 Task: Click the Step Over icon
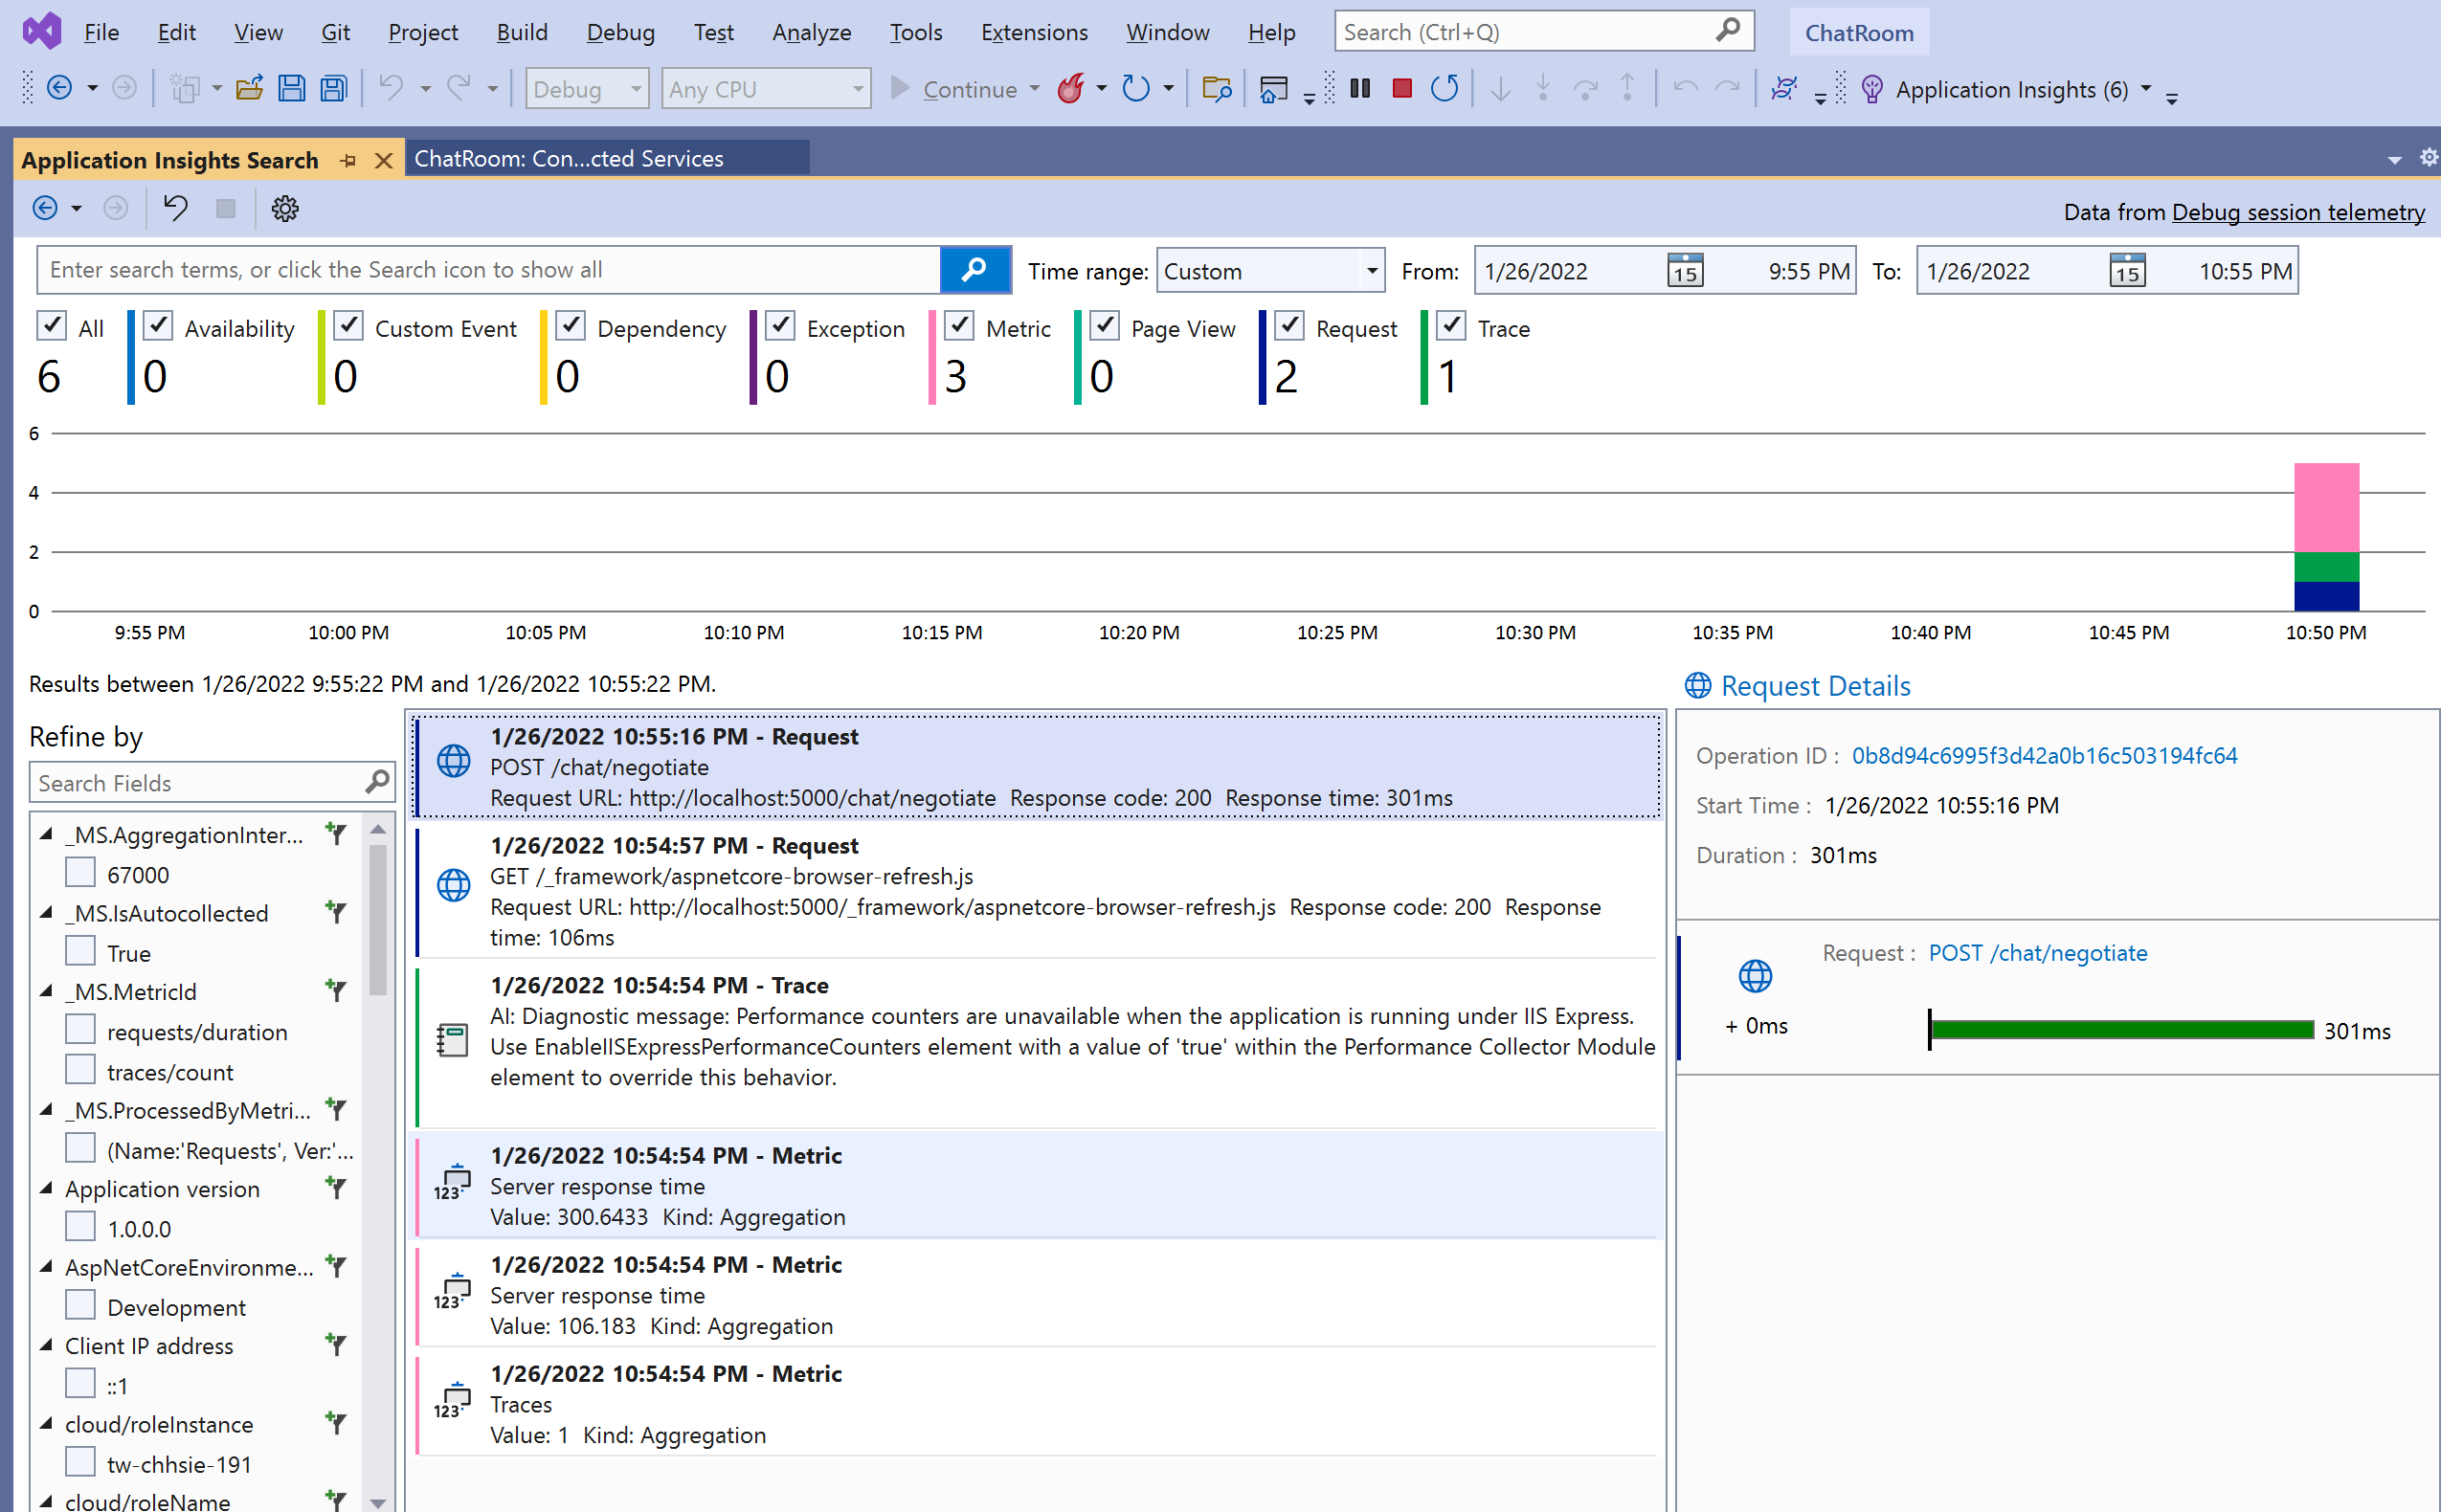(1585, 89)
